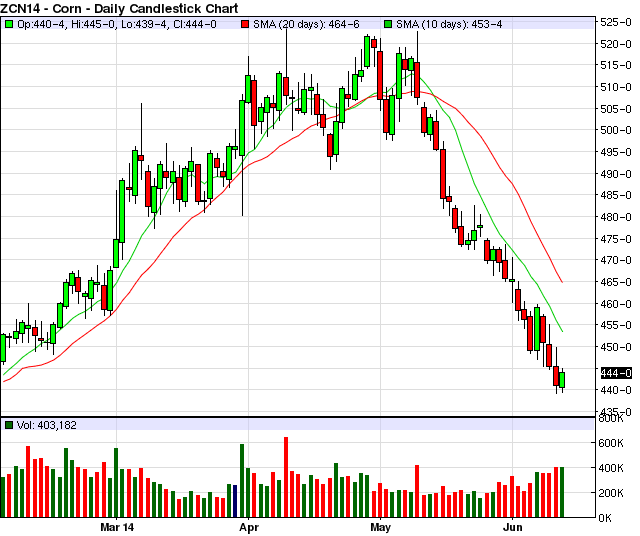Click the right end of green SMA line

pos(562,331)
